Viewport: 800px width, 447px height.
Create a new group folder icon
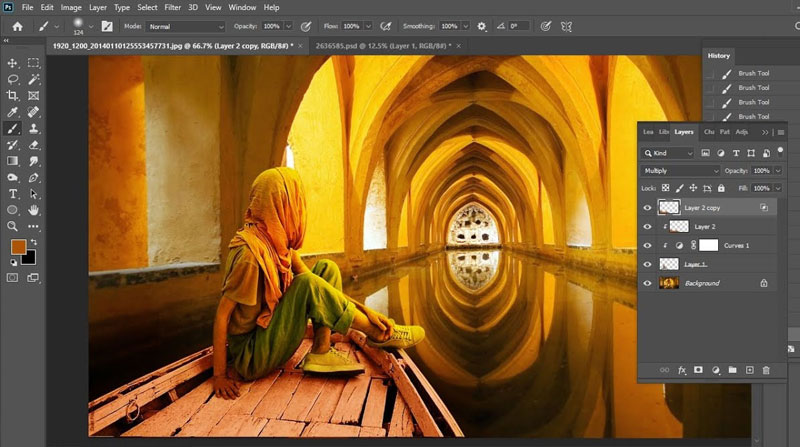click(x=733, y=370)
